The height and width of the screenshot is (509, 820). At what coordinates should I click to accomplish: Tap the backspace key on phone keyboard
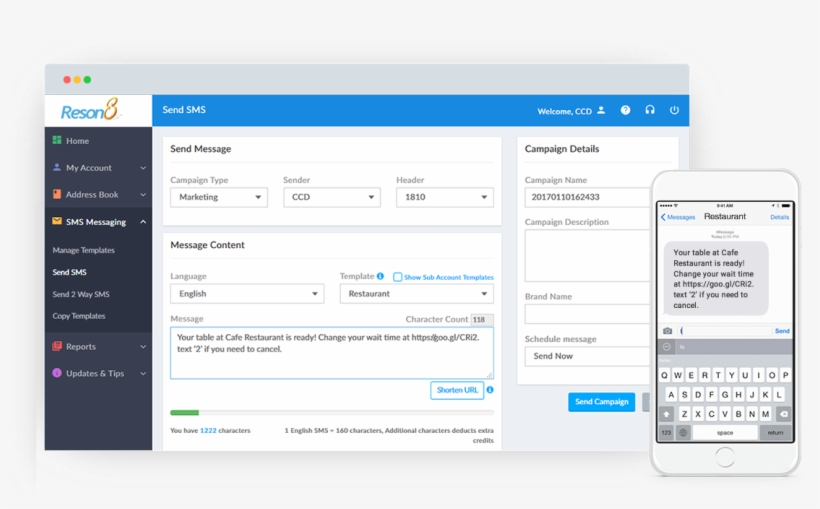(783, 414)
